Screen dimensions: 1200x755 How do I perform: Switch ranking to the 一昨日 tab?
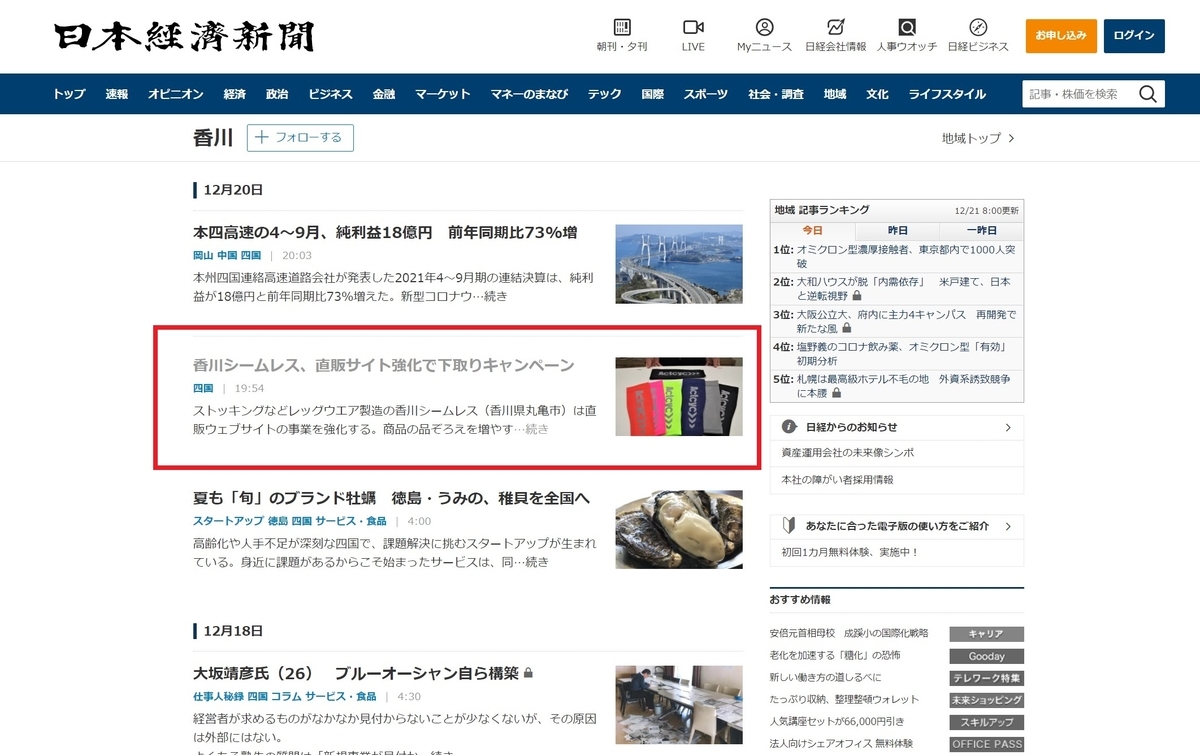(x=981, y=230)
